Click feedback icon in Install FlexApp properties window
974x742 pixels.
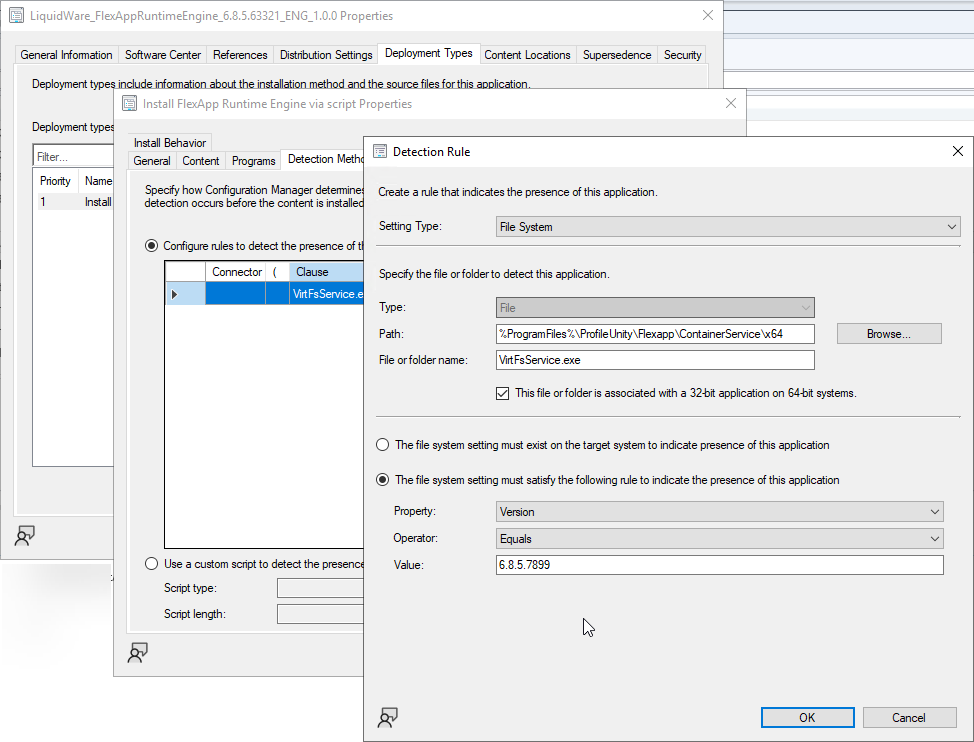pyautogui.click(x=137, y=652)
